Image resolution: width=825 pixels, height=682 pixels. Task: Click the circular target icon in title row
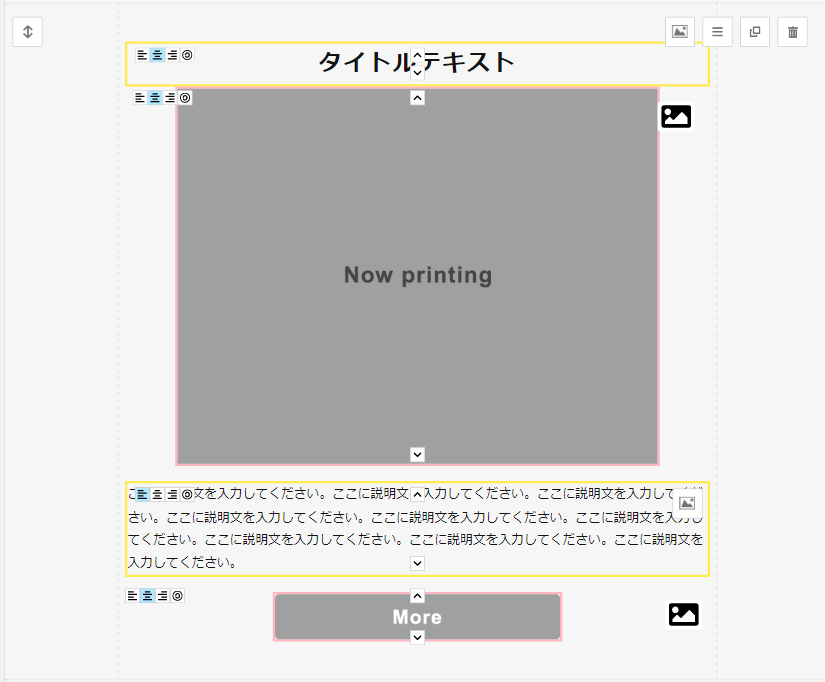tap(187, 55)
